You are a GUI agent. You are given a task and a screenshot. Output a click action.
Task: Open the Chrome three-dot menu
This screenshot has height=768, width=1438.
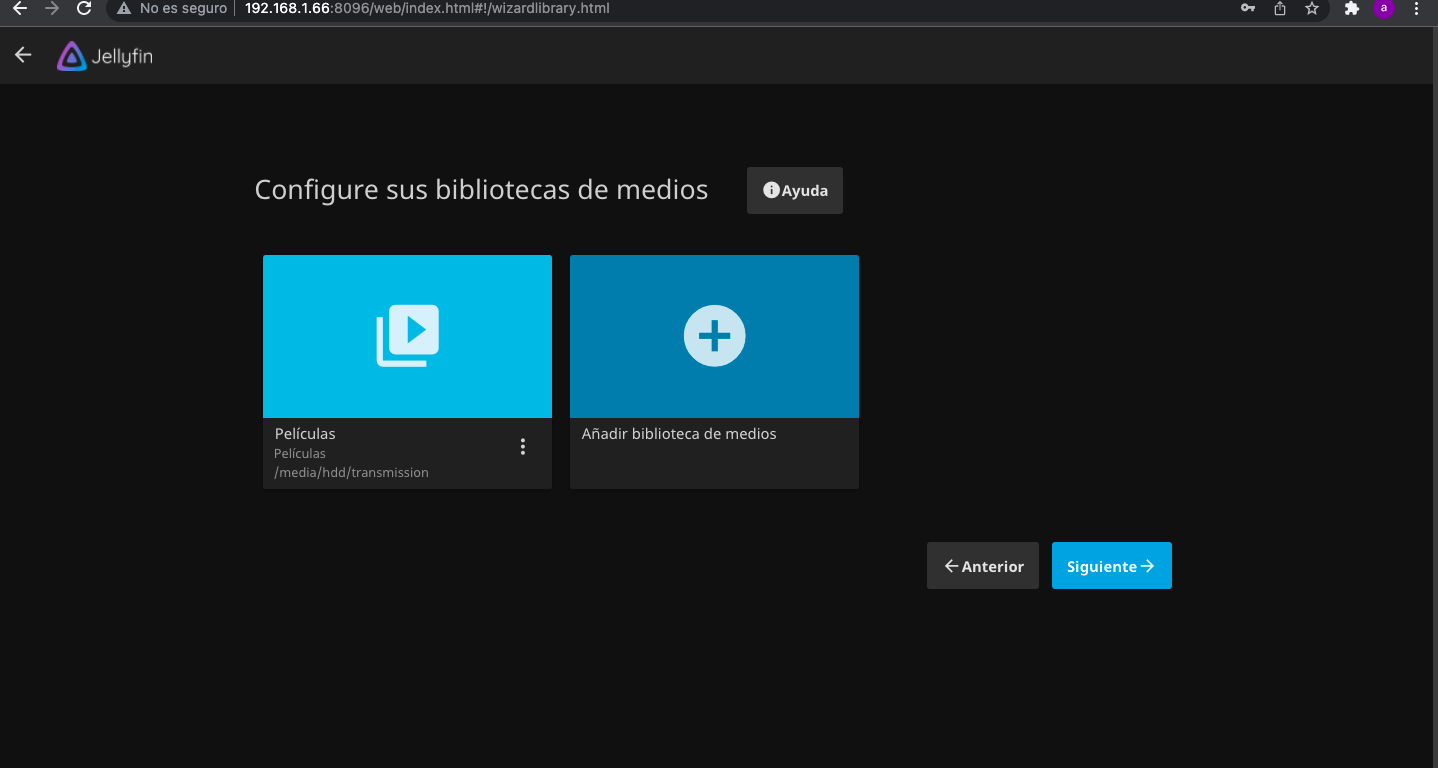click(1416, 8)
